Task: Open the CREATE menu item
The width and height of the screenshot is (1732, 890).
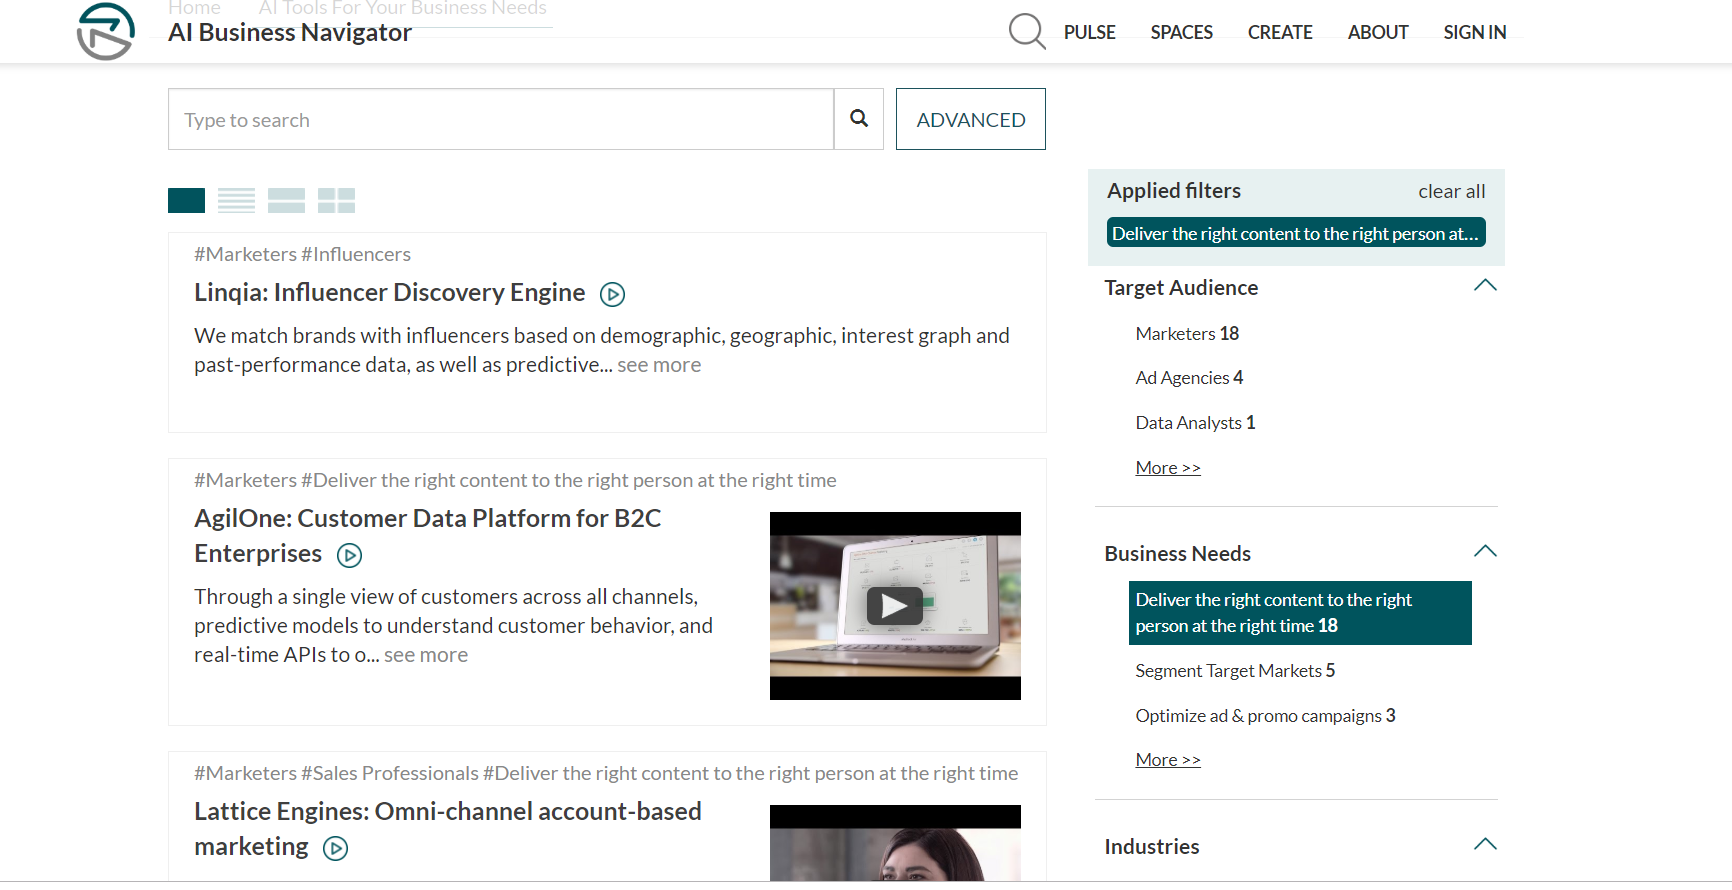Action: coord(1280,32)
